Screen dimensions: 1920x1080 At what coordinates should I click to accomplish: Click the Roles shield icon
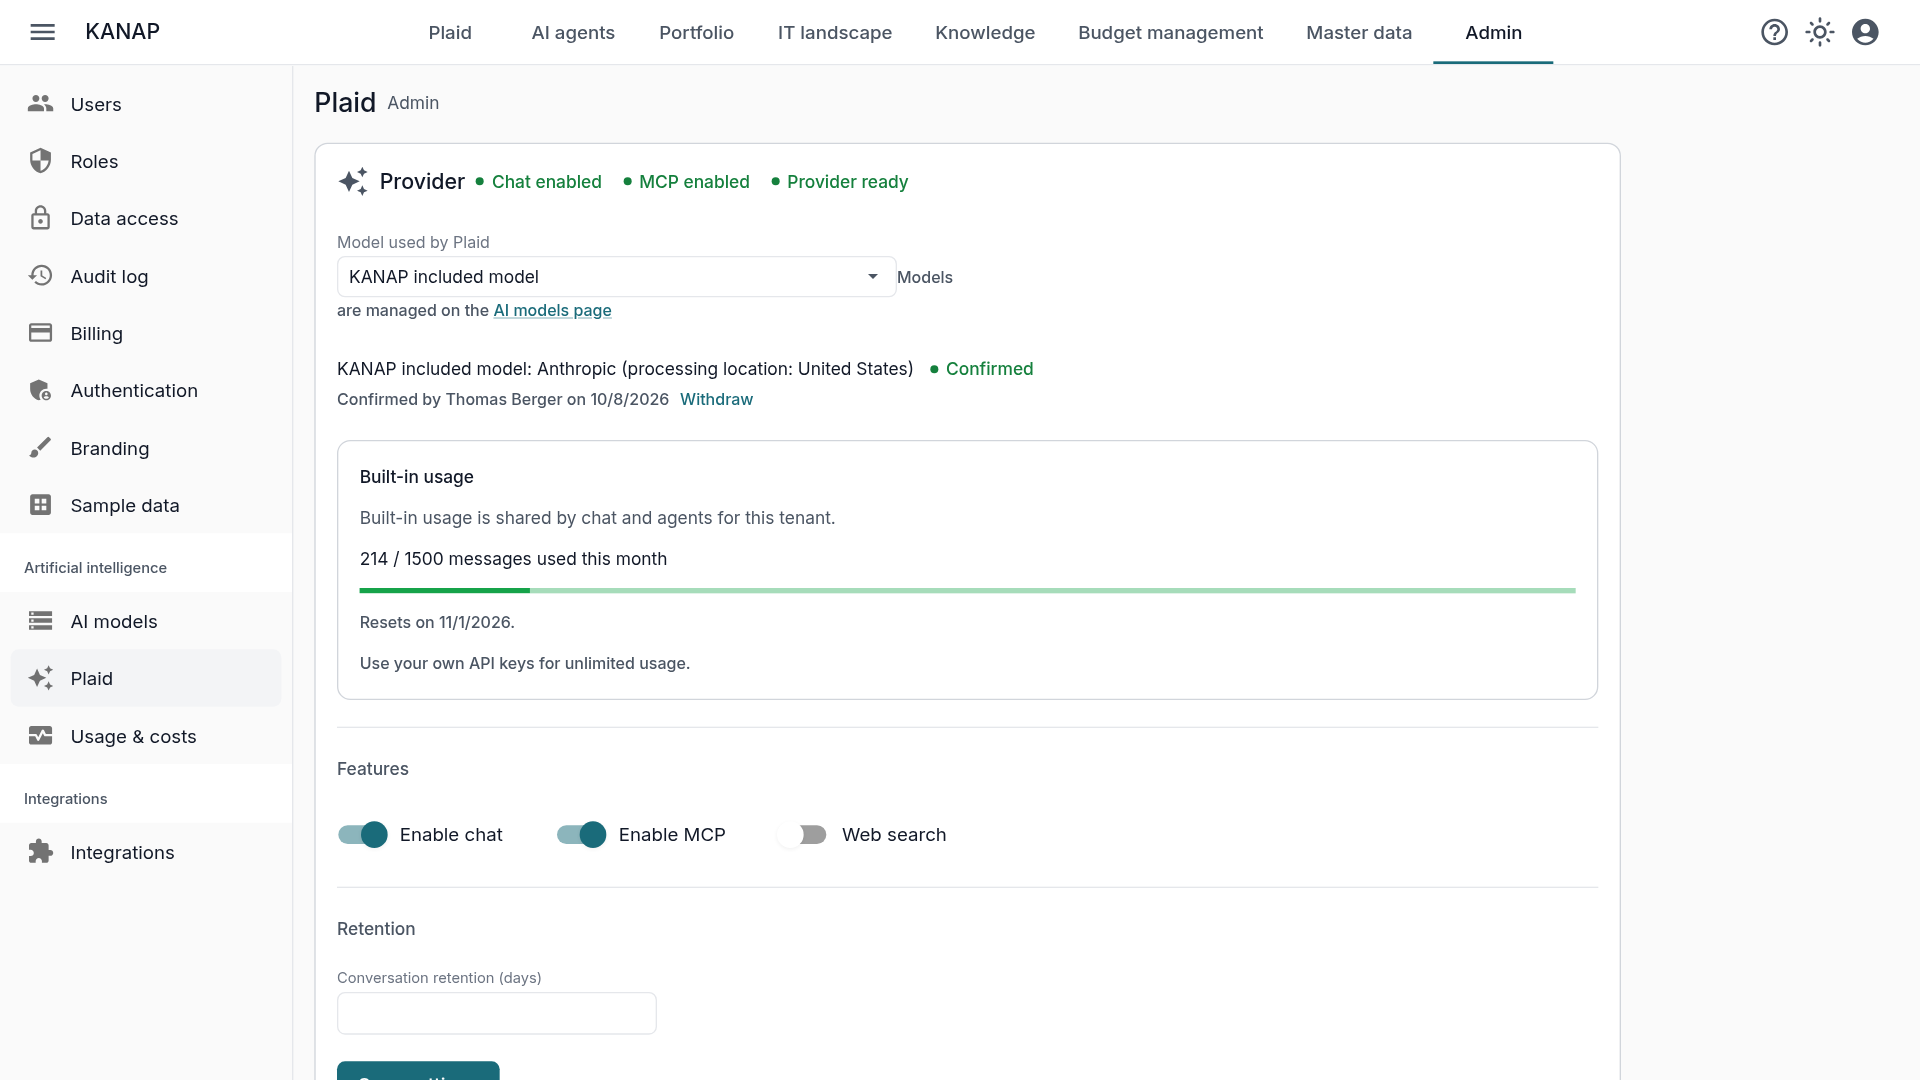point(40,161)
